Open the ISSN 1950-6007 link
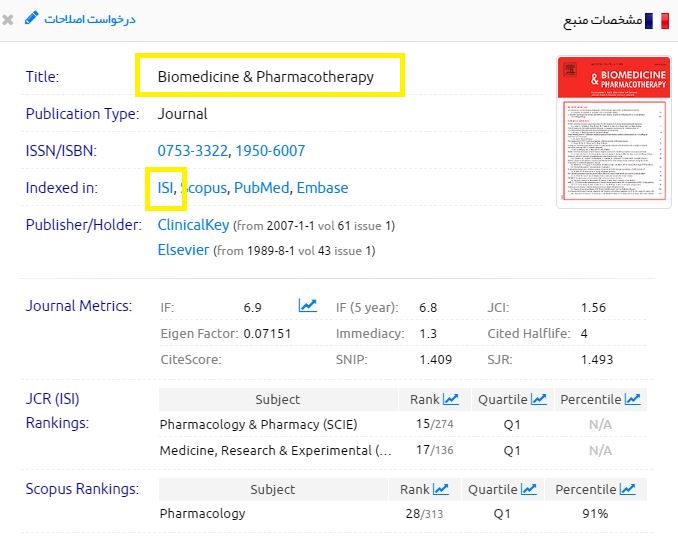This screenshot has height=540, width=678. [x=270, y=151]
